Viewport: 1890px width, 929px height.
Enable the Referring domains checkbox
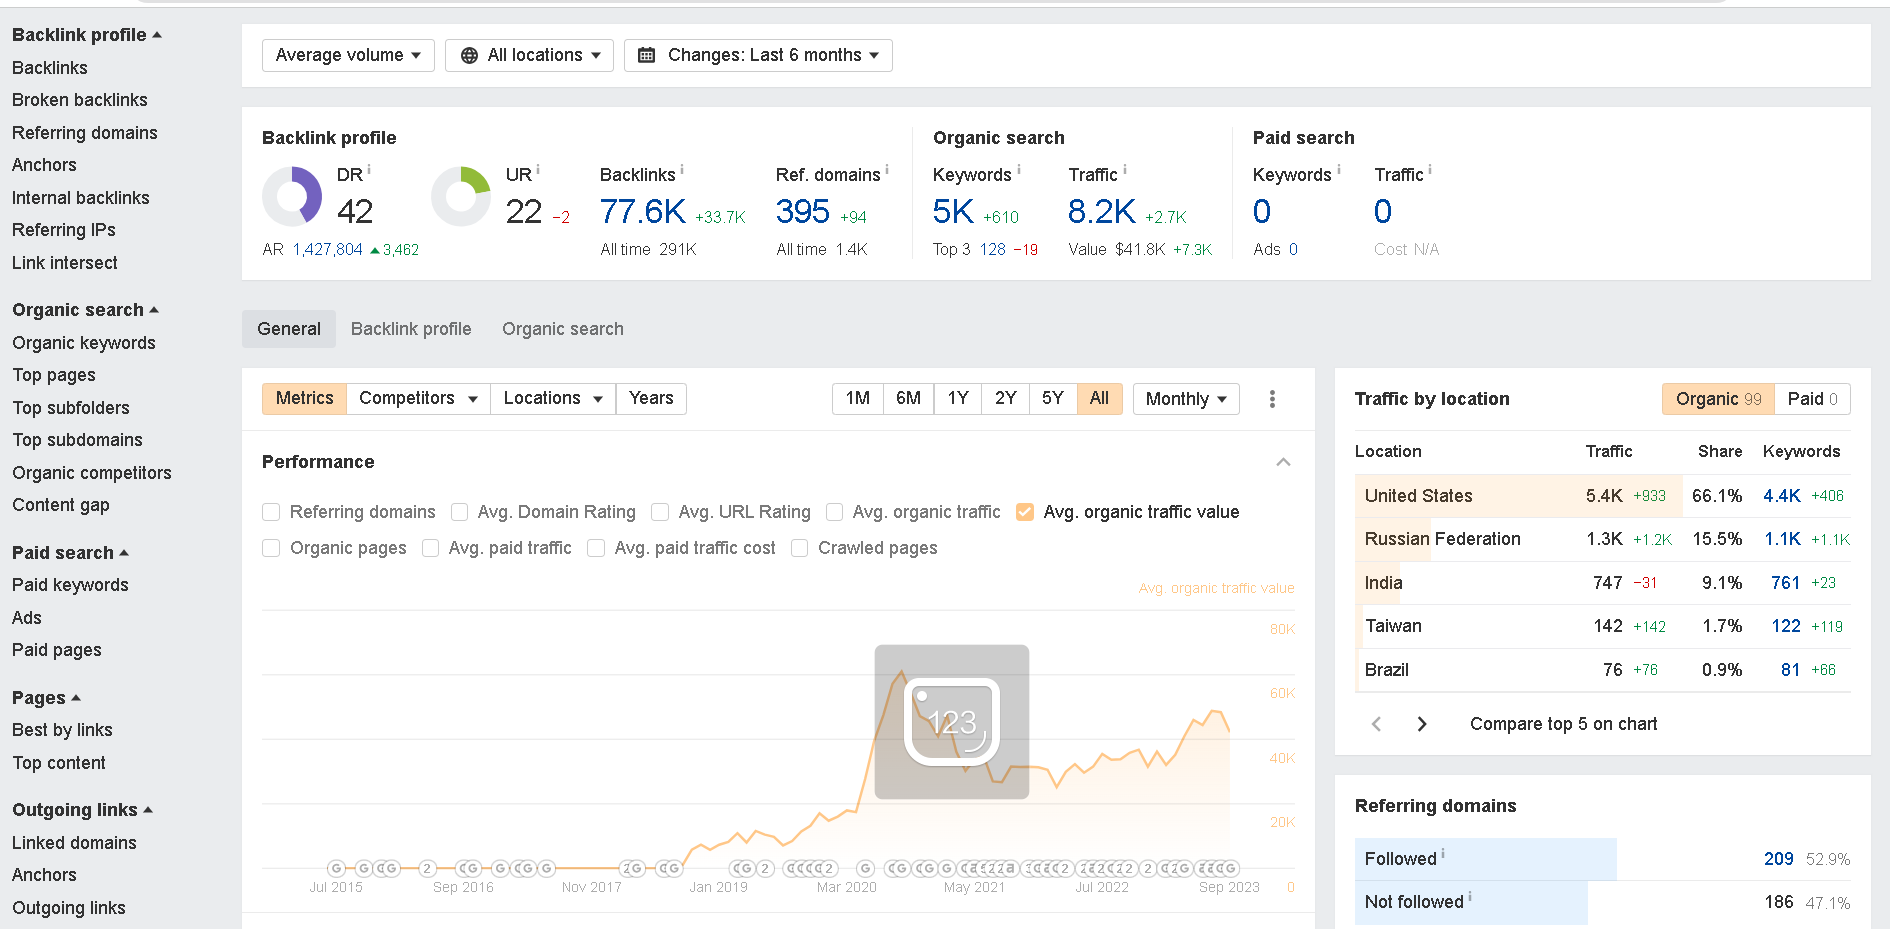(271, 512)
